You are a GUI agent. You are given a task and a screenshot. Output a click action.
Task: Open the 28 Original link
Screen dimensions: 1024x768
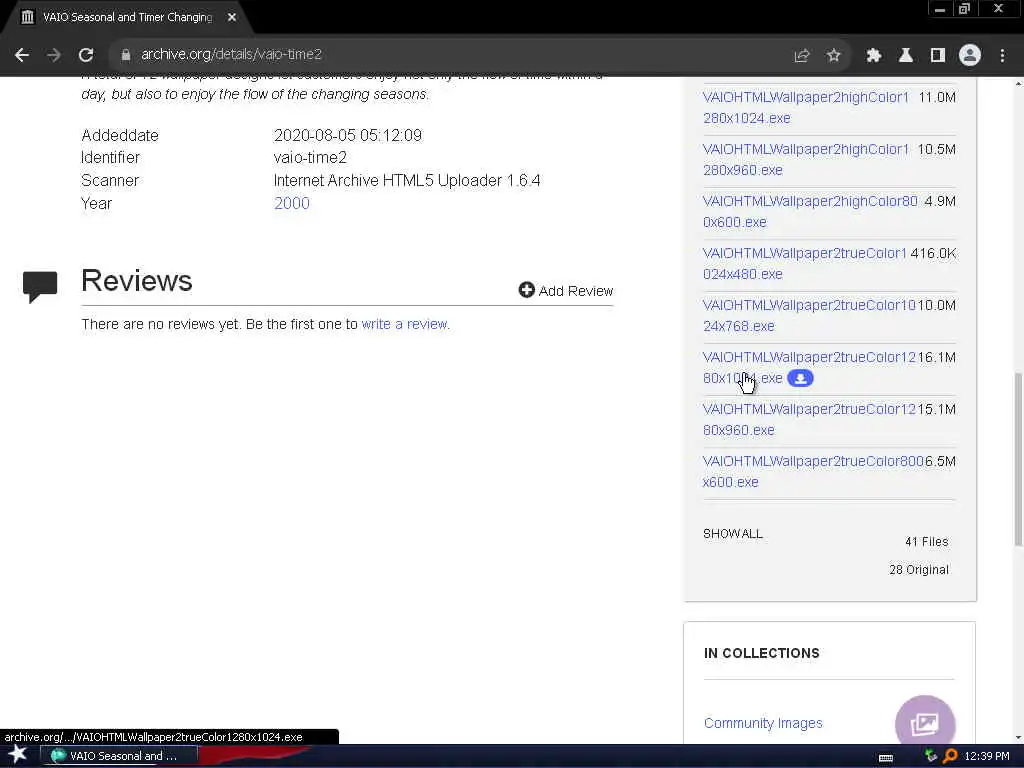(919, 569)
